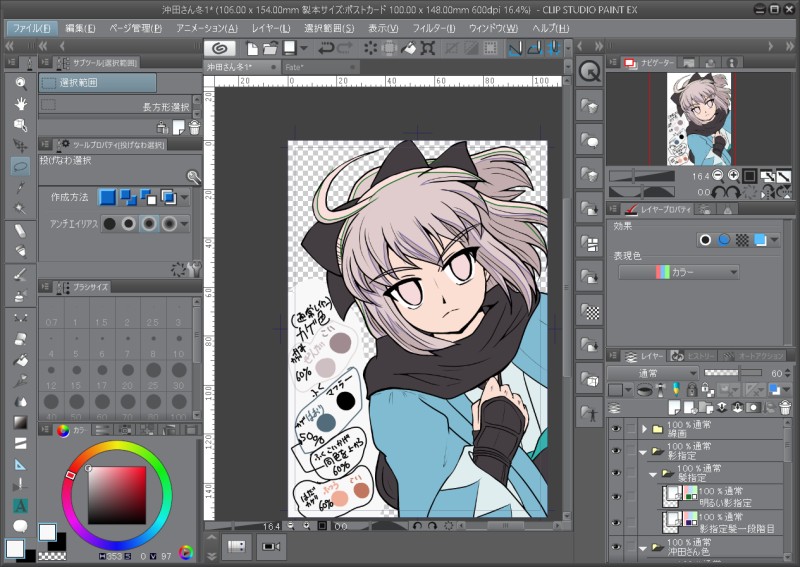
Task: Zoom in in the Navigator panel
Action: [733, 176]
